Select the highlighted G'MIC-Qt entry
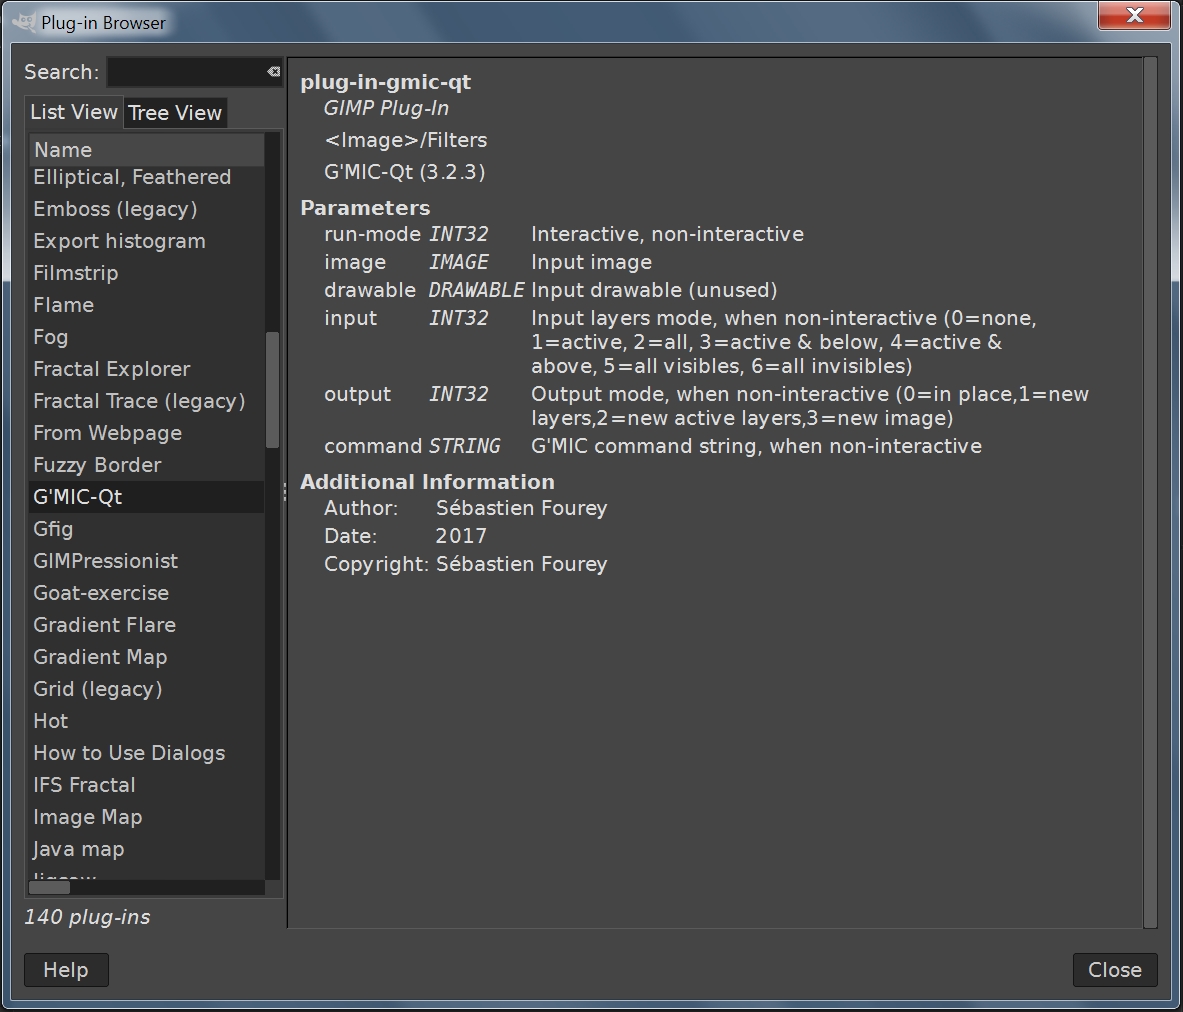This screenshot has height=1012, width=1183. point(147,497)
